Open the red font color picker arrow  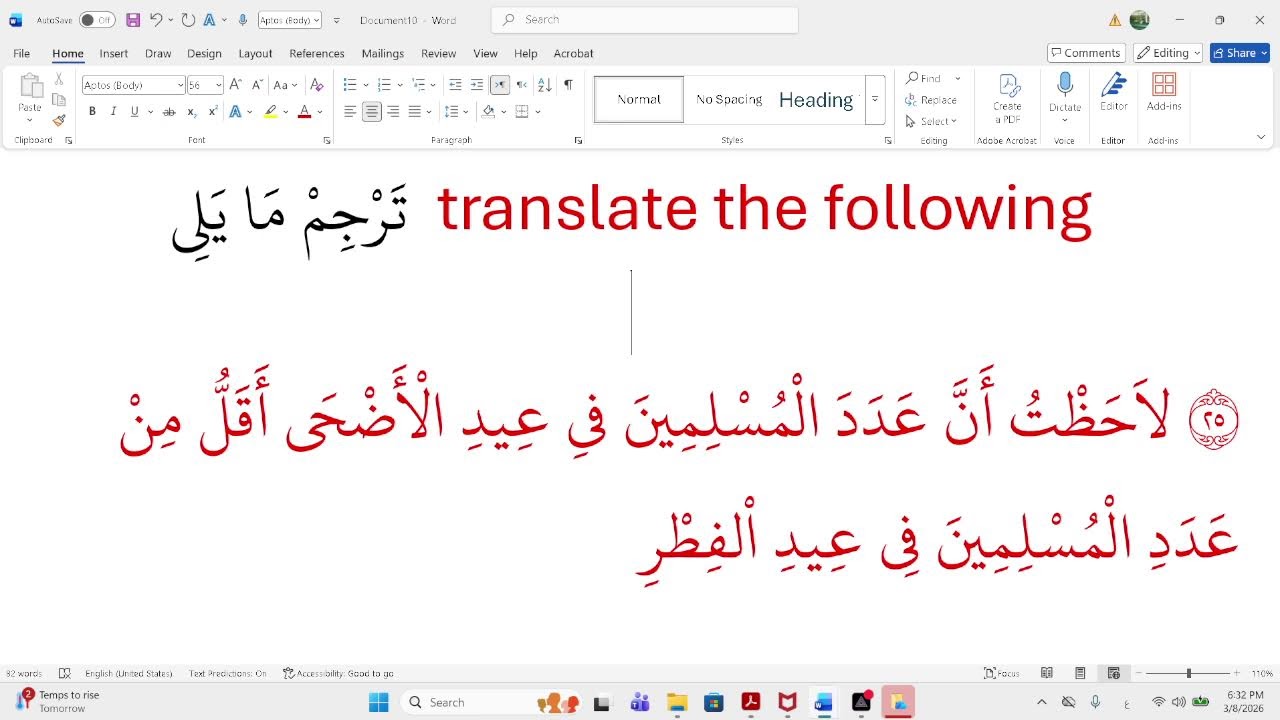coord(318,111)
